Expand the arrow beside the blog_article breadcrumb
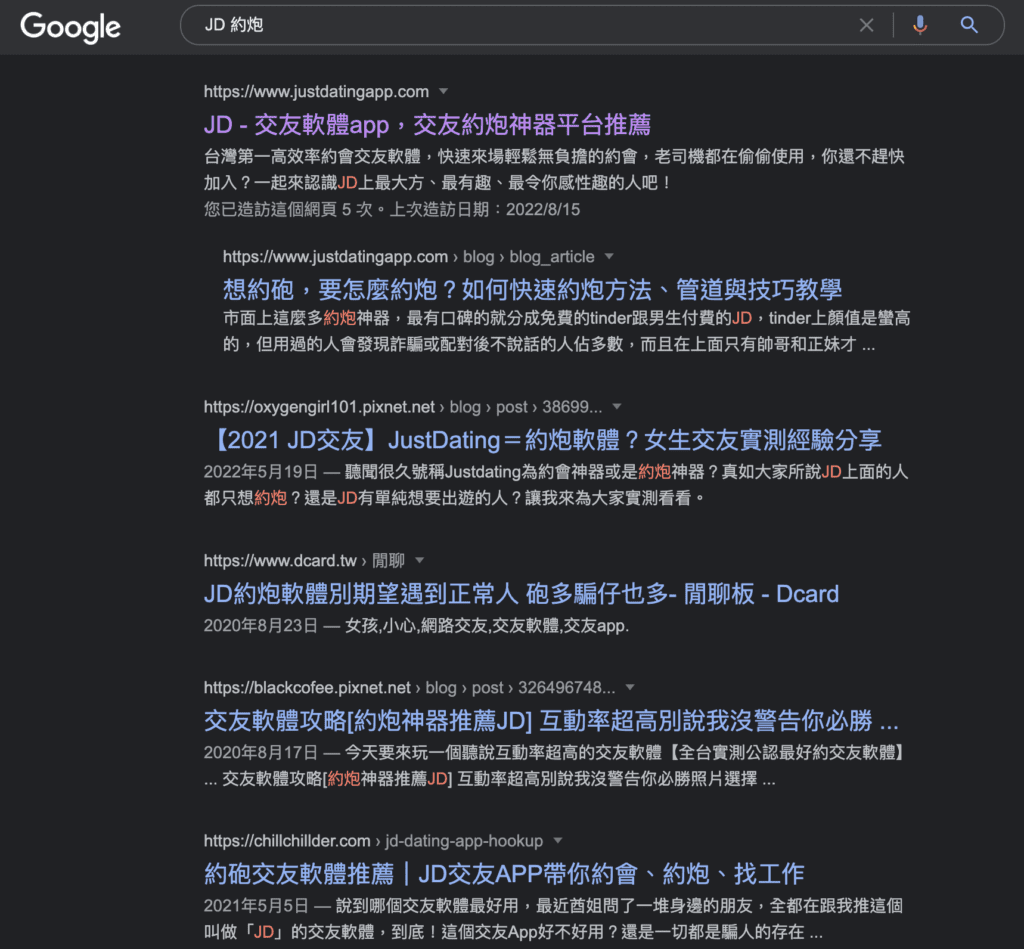Image resolution: width=1024 pixels, height=949 pixels. point(609,257)
